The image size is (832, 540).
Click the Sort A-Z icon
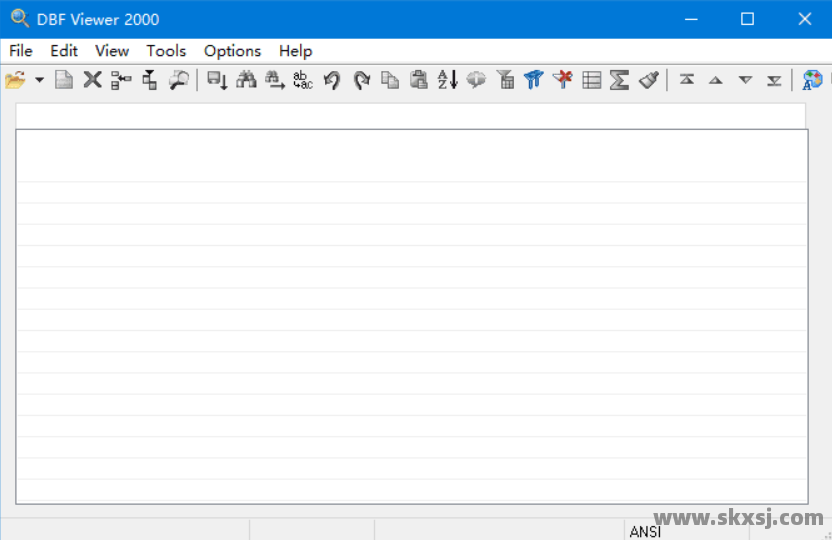tap(447, 80)
